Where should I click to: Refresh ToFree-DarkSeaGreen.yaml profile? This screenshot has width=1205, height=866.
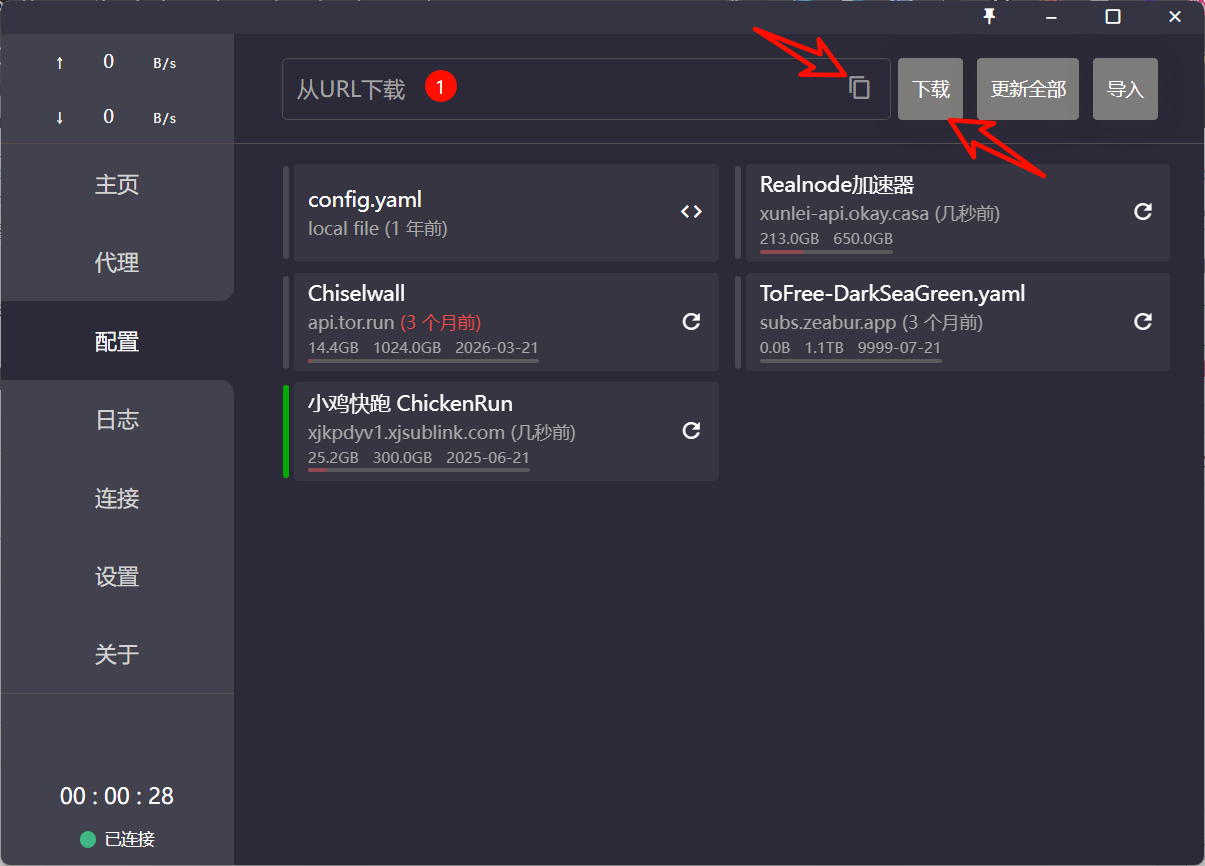point(1143,321)
